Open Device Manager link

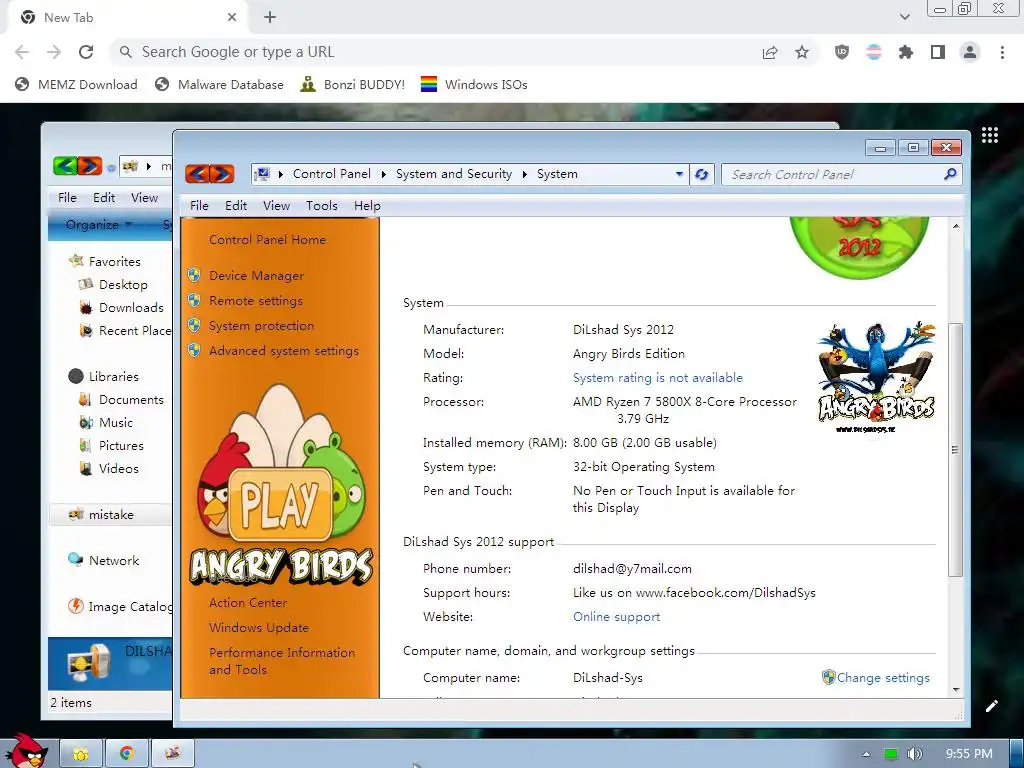[256, 276]
